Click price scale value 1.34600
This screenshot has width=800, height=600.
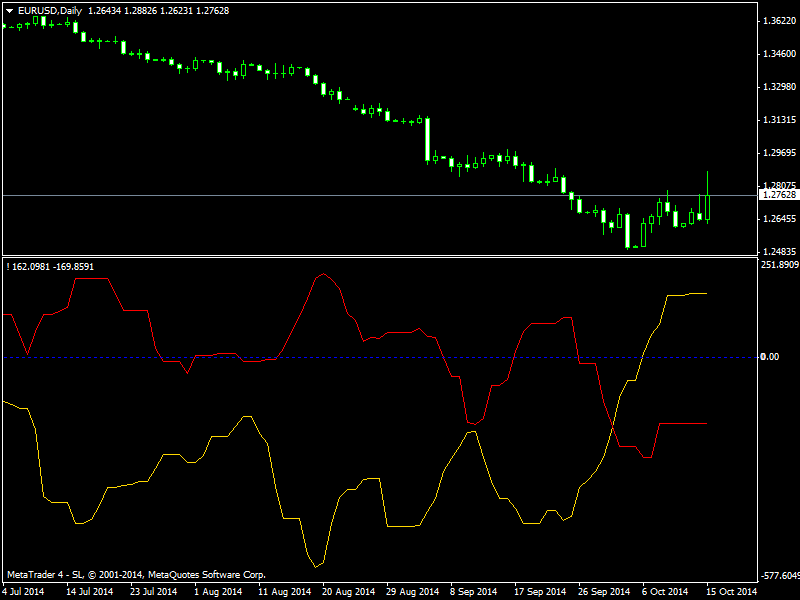(779, 54)
